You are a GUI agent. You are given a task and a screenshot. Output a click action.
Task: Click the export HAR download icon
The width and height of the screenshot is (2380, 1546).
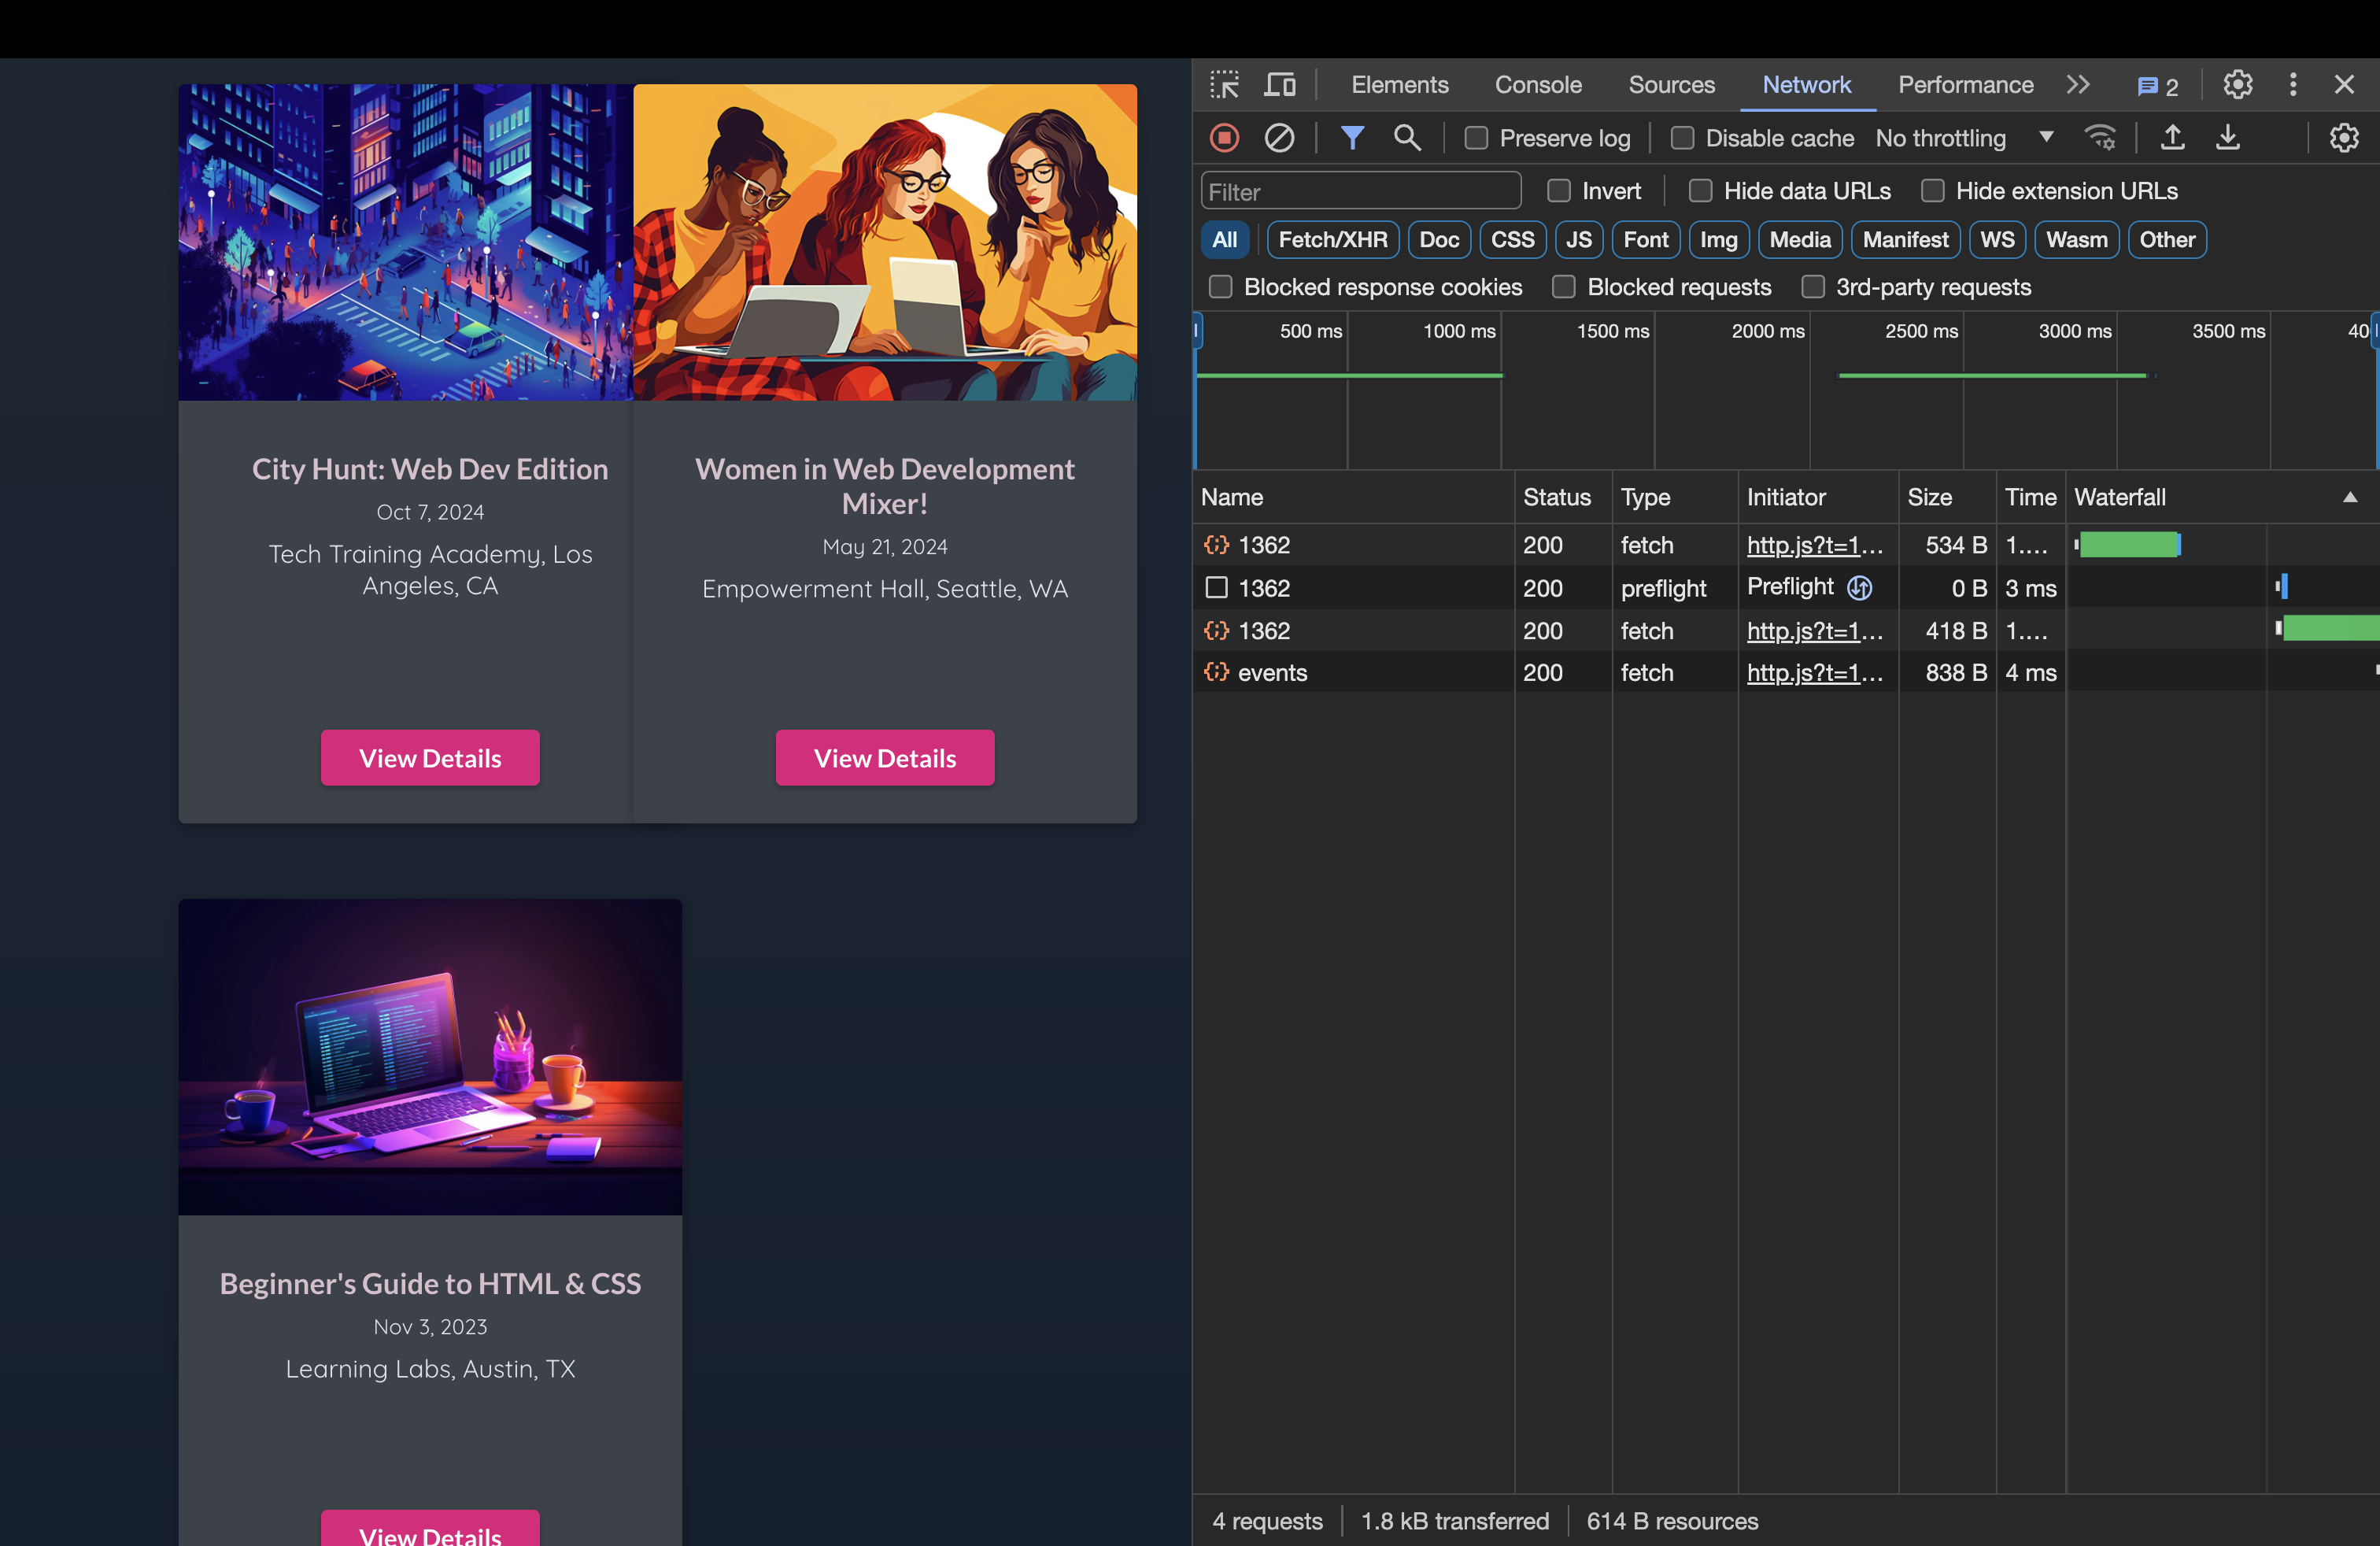click(2227, 138)
